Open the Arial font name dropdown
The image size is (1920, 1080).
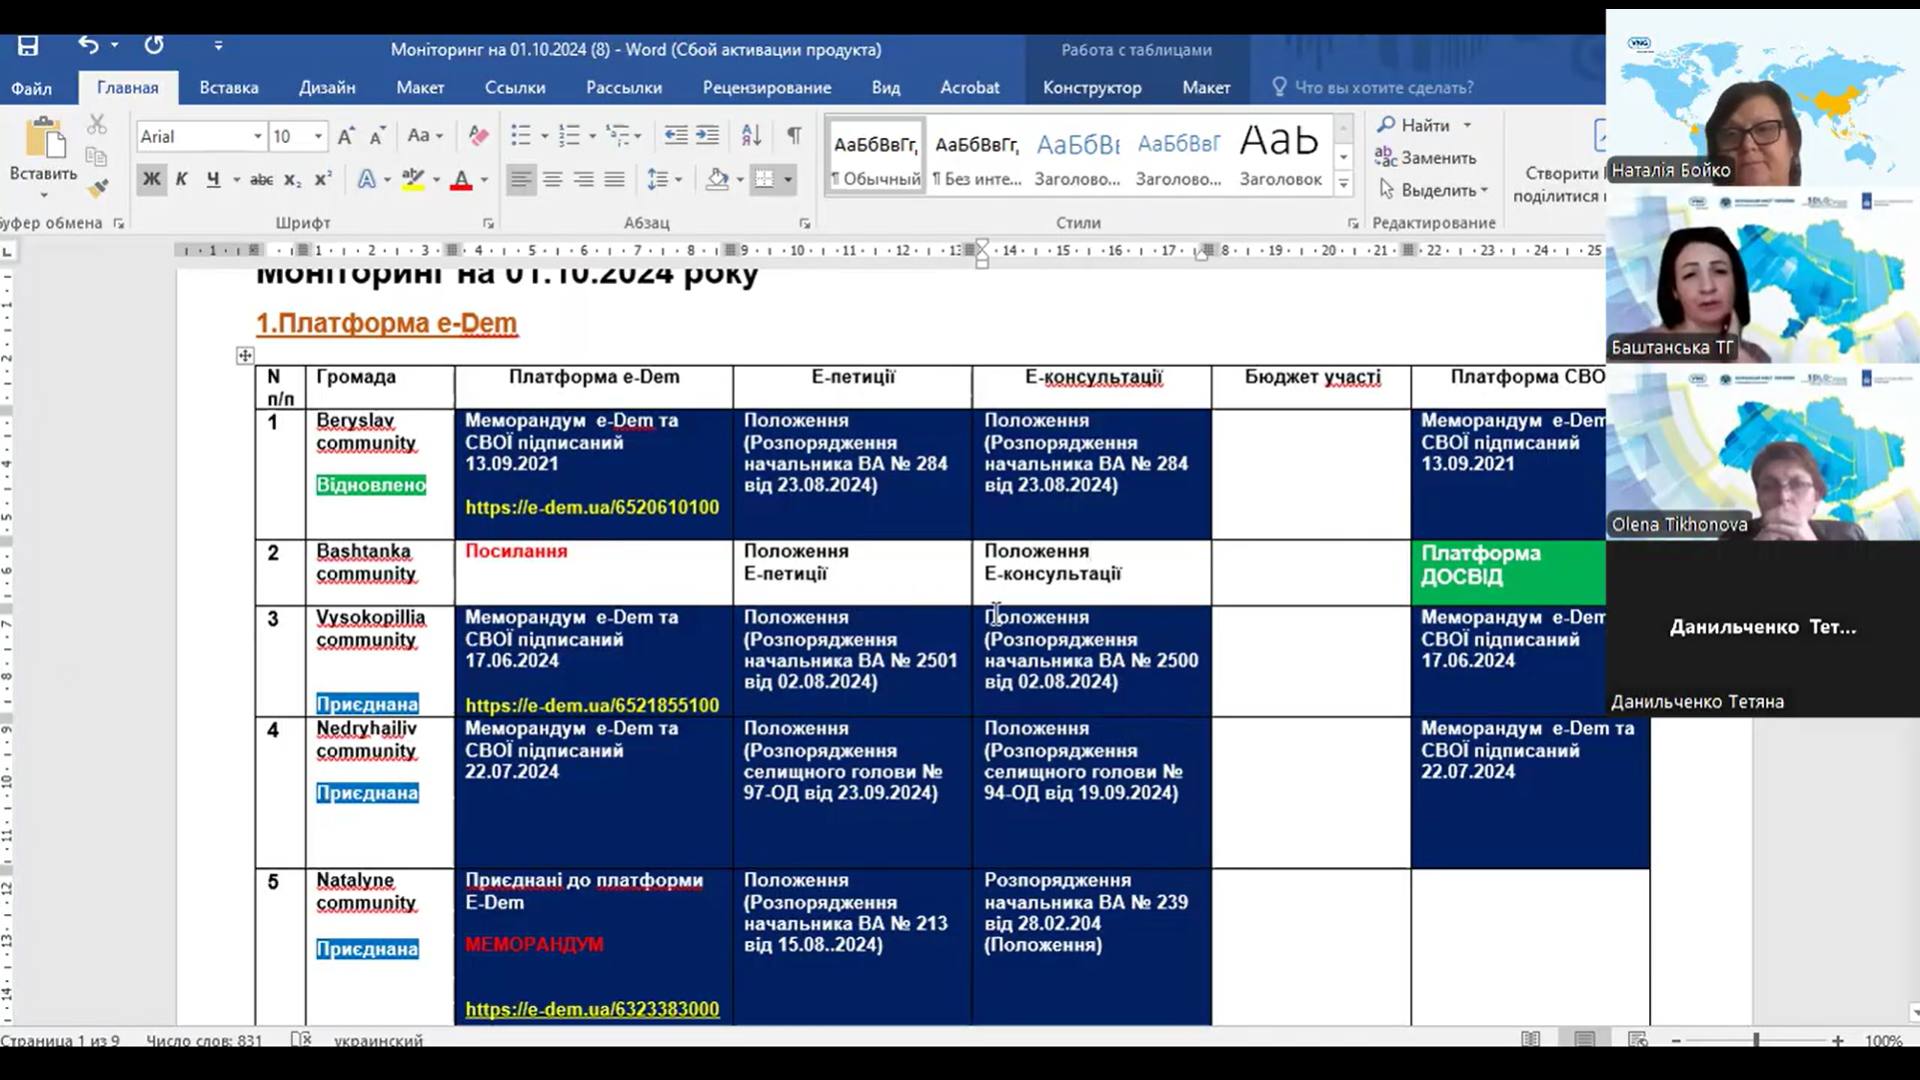coord(257,137)
